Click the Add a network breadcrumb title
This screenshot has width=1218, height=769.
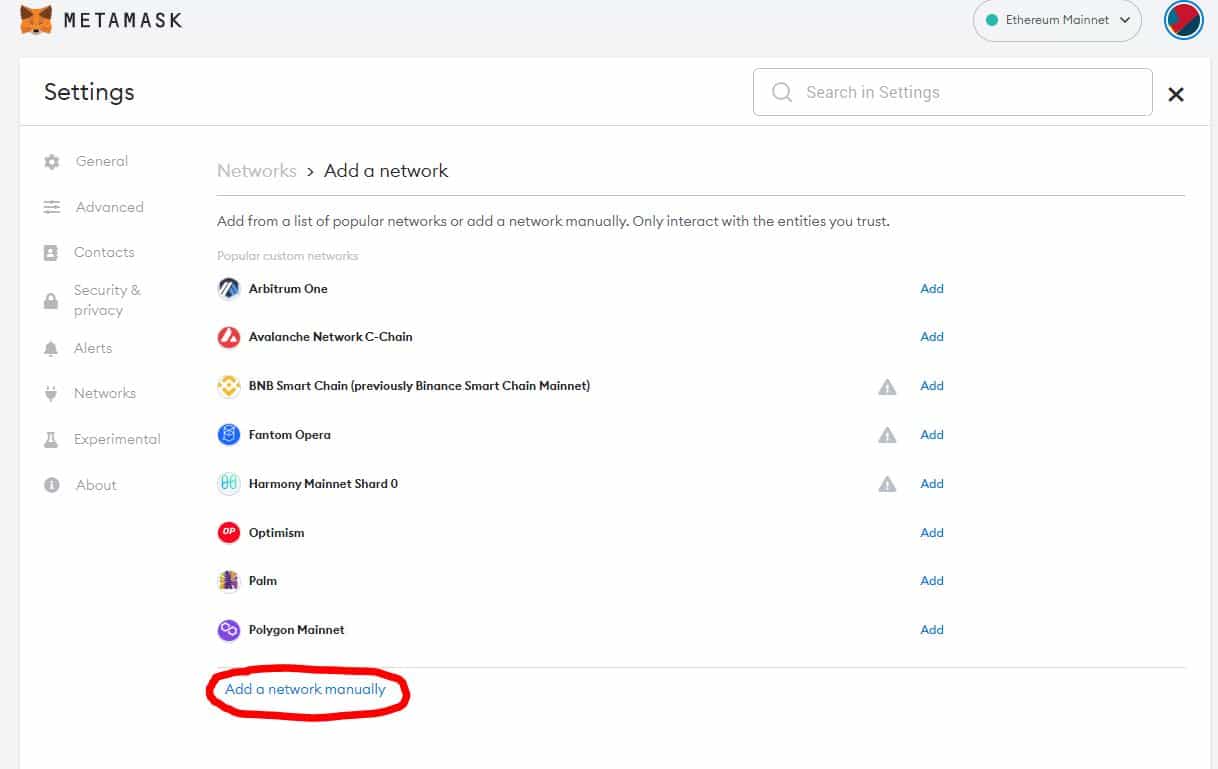tap(386, 171)
